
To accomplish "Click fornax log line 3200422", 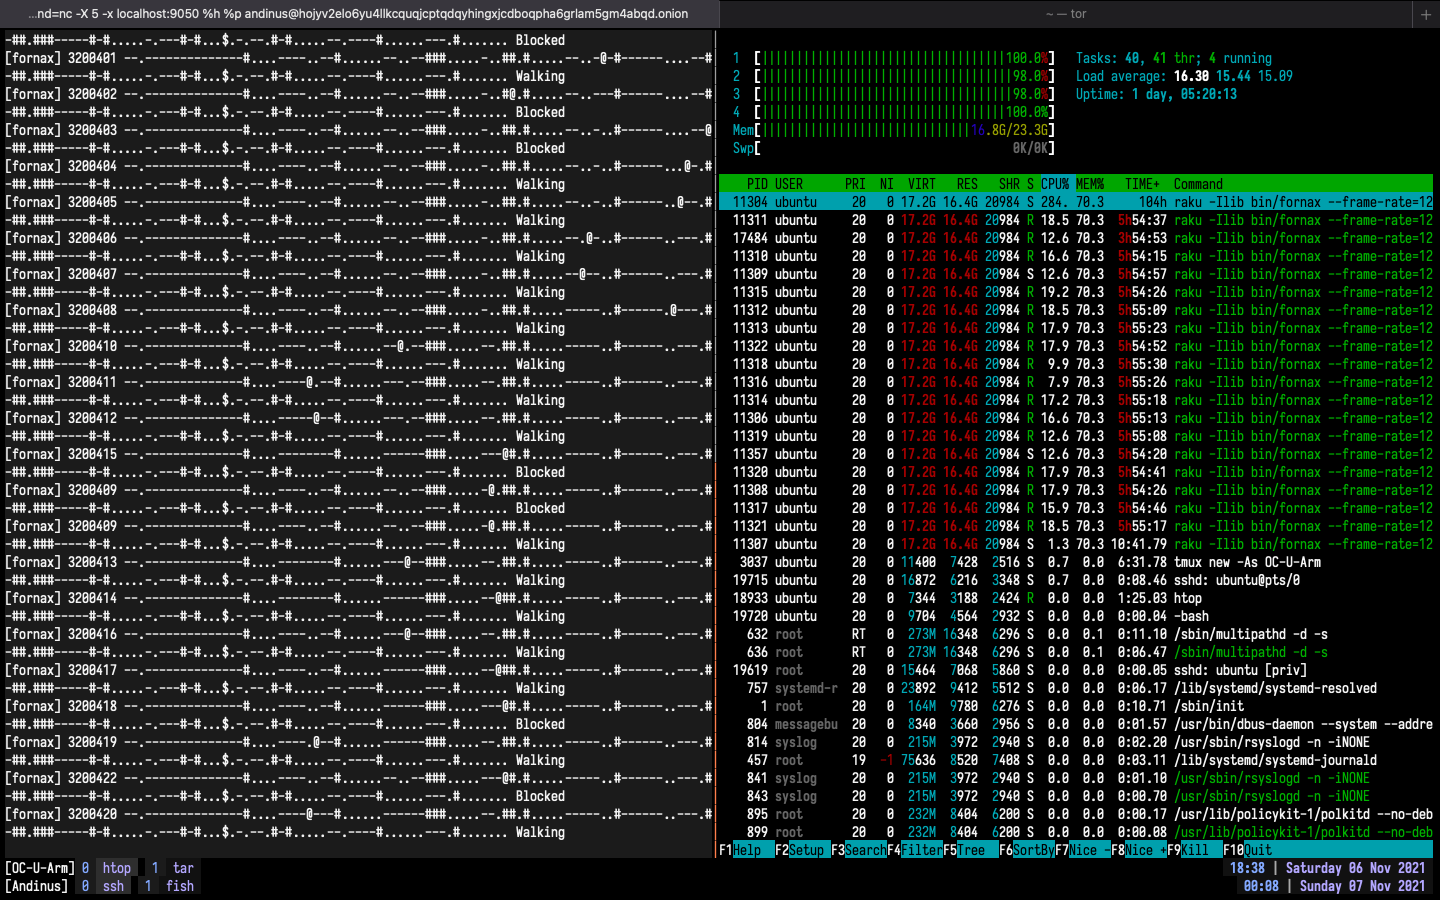I will [358, 778].
